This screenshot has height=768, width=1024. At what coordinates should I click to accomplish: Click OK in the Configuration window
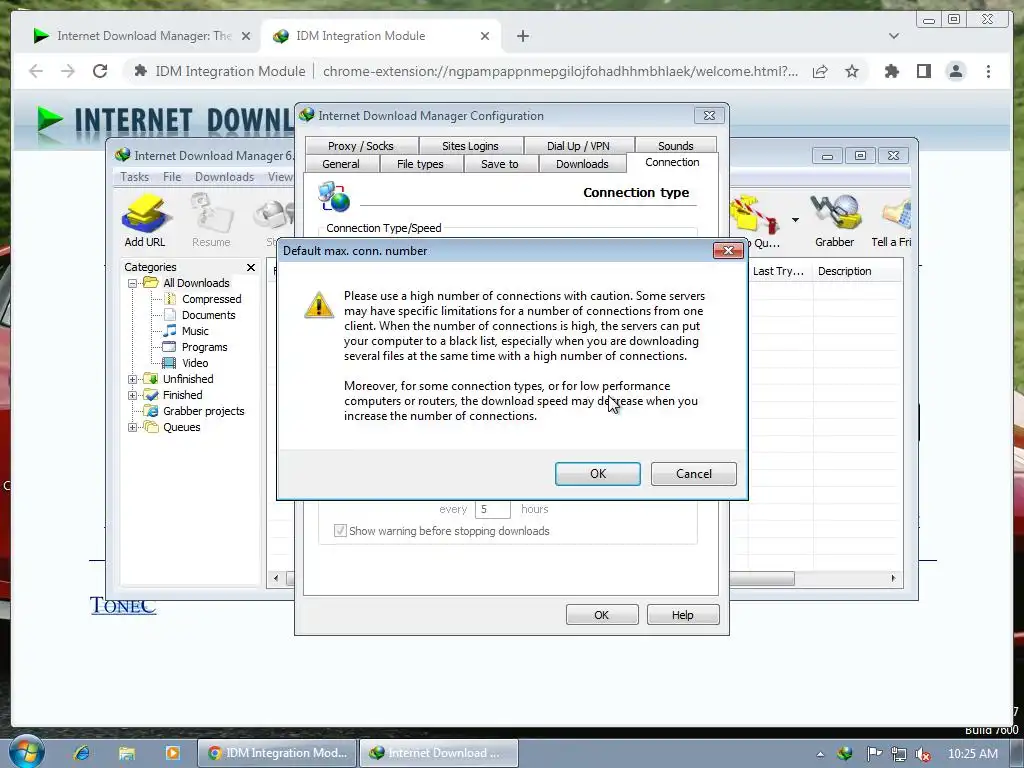tap(601, 615)
